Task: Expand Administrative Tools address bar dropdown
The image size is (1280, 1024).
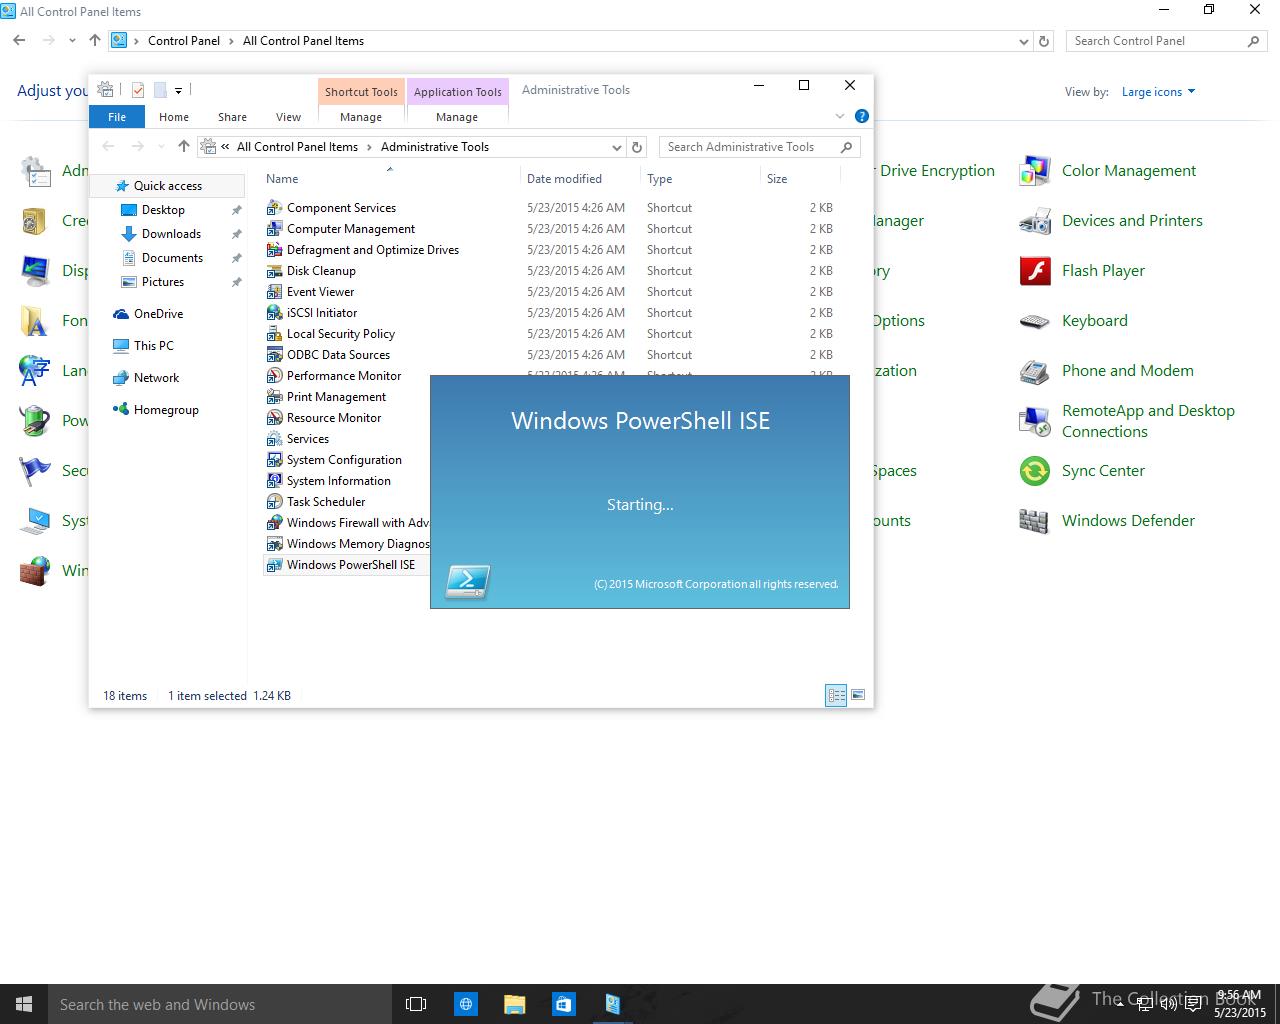Action: [x=616, y=147]
